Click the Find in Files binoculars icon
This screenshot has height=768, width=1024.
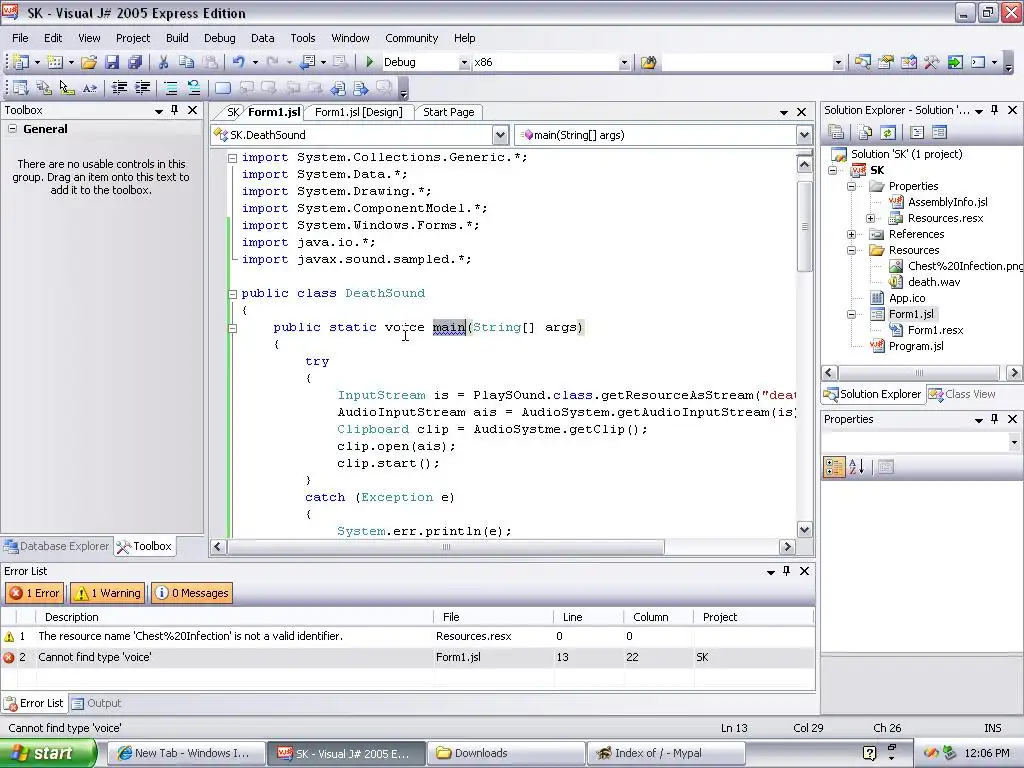(x=648, y=63)
